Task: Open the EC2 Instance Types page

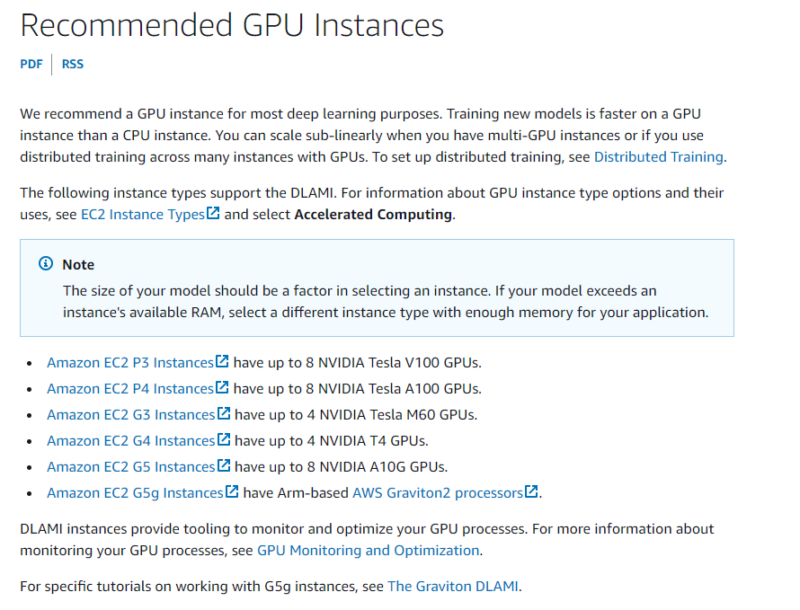Action: (x=144, y=213)
